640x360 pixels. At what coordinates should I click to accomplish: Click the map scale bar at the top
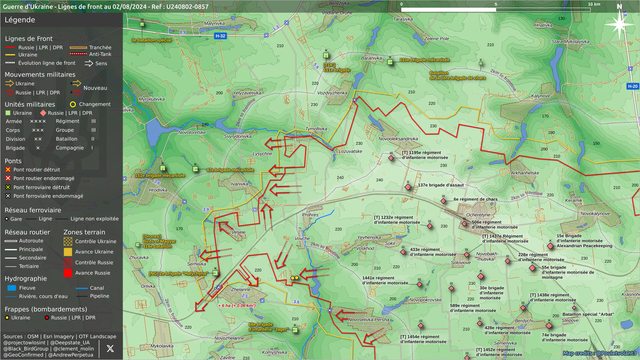(x=495, y=9)
